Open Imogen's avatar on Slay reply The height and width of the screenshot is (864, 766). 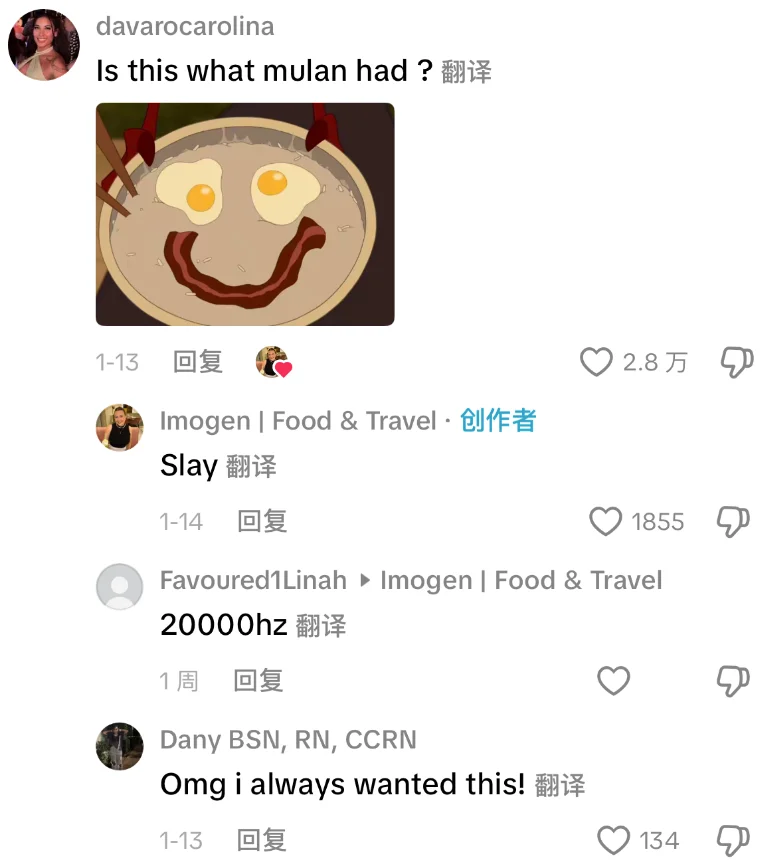click(120, 427)
